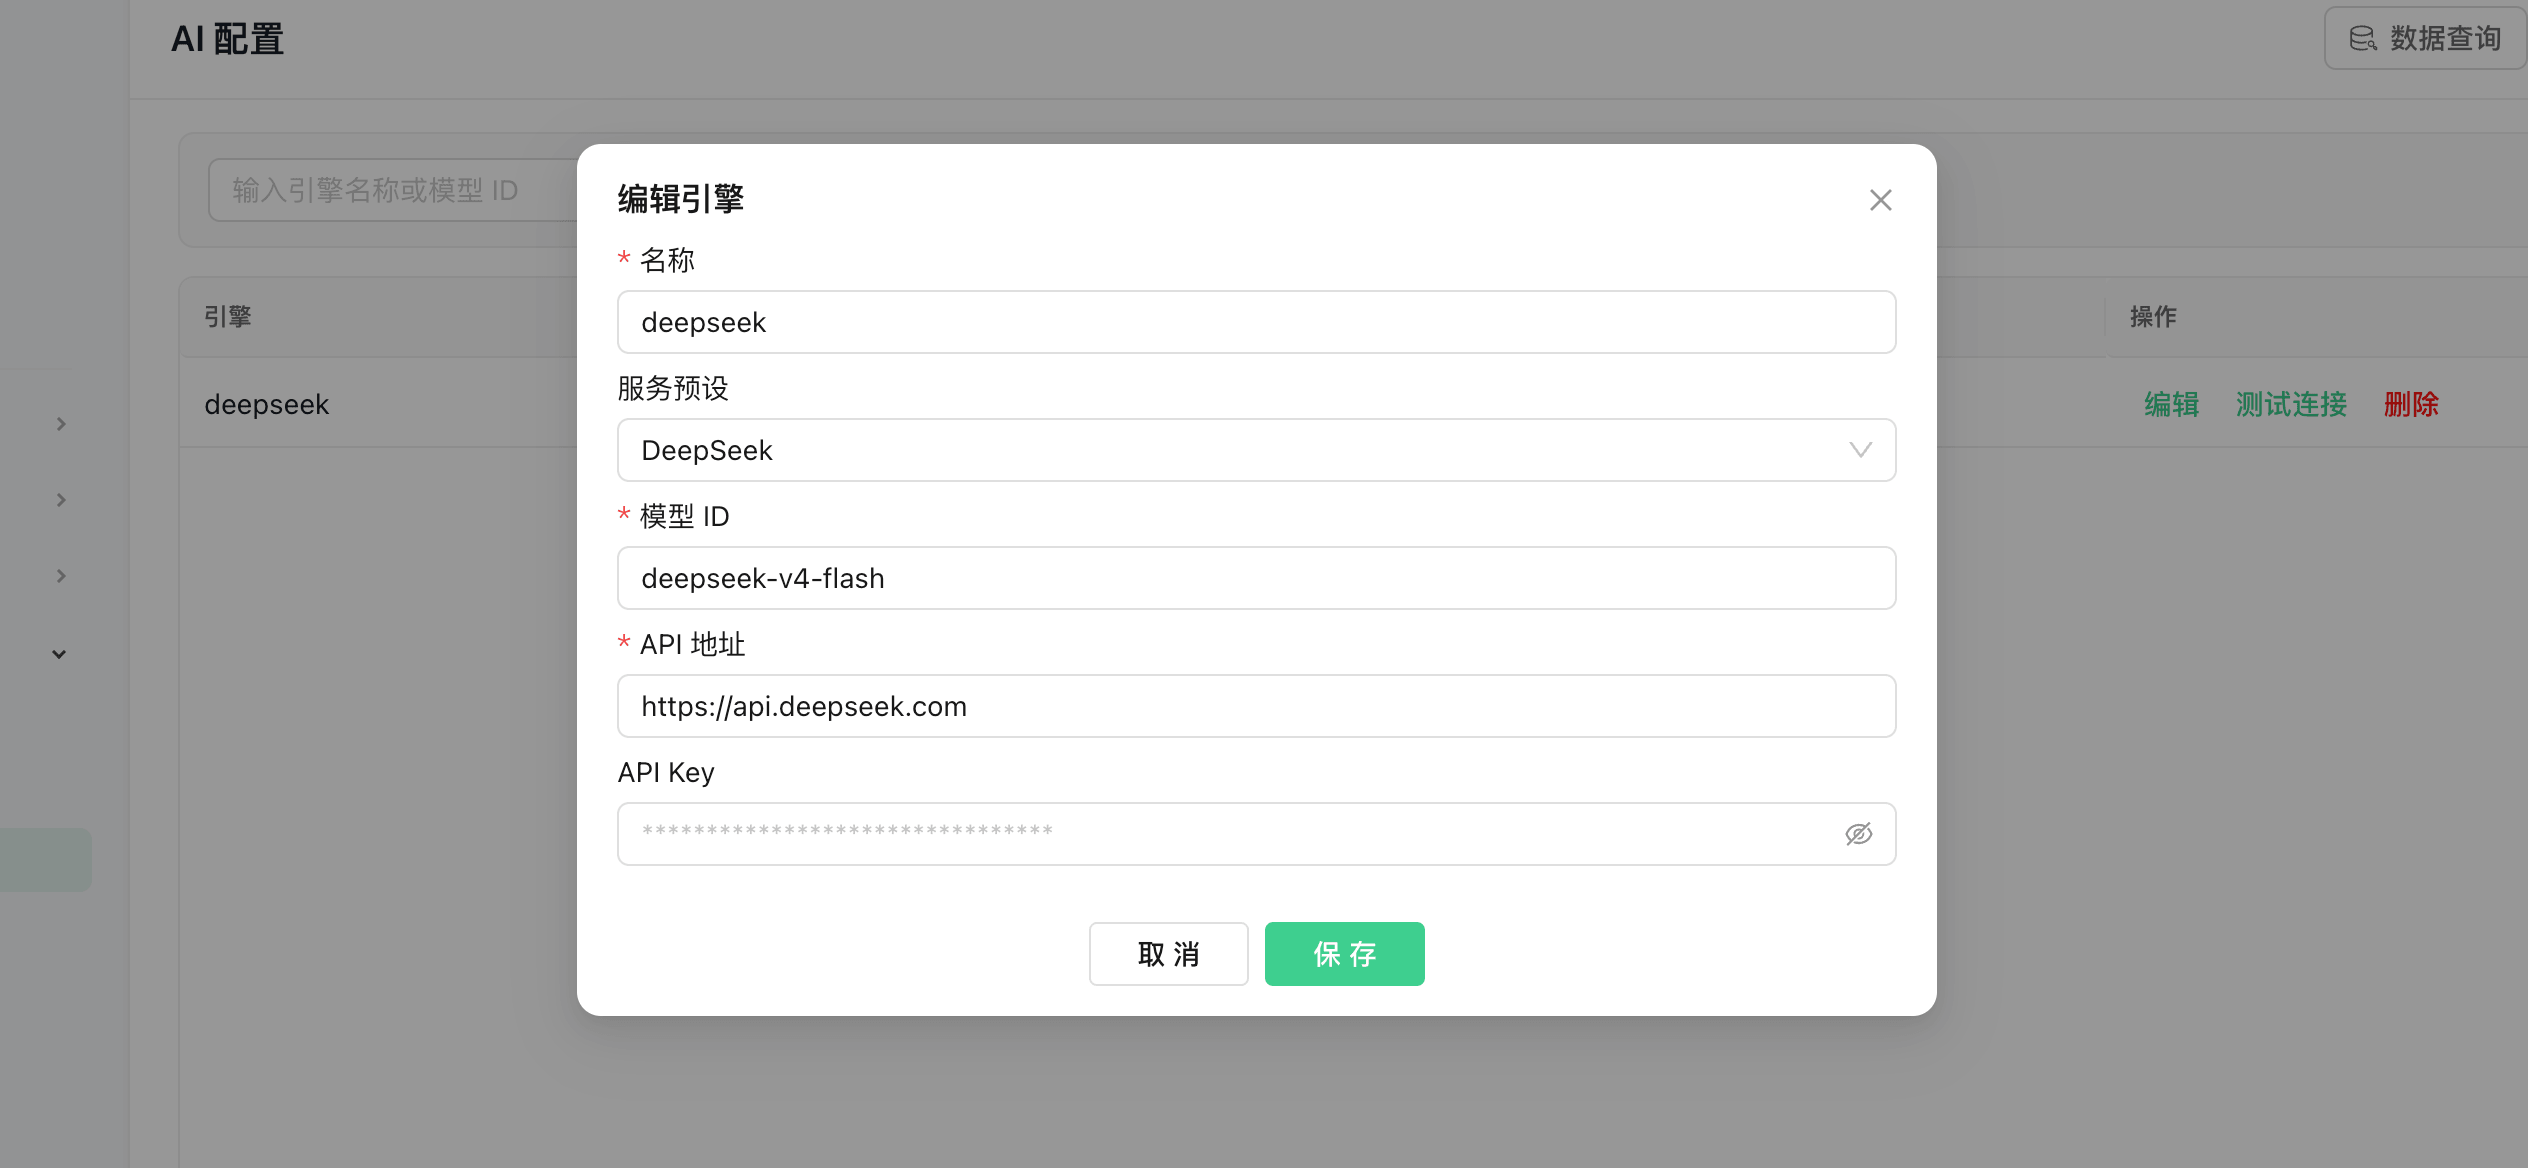Click 编辑 link in deepseek row
This screenshot has width=2528, height=1168.
coord(2171,404)
